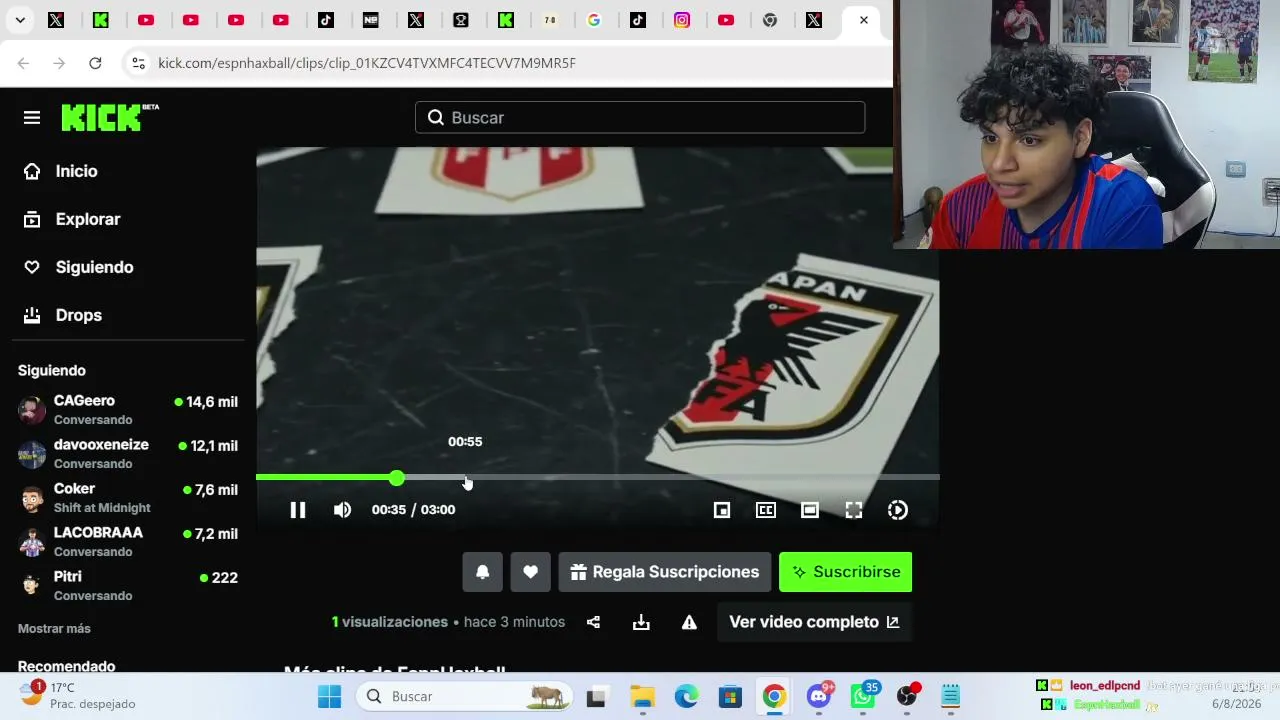Share the clip

coord(593,622)
